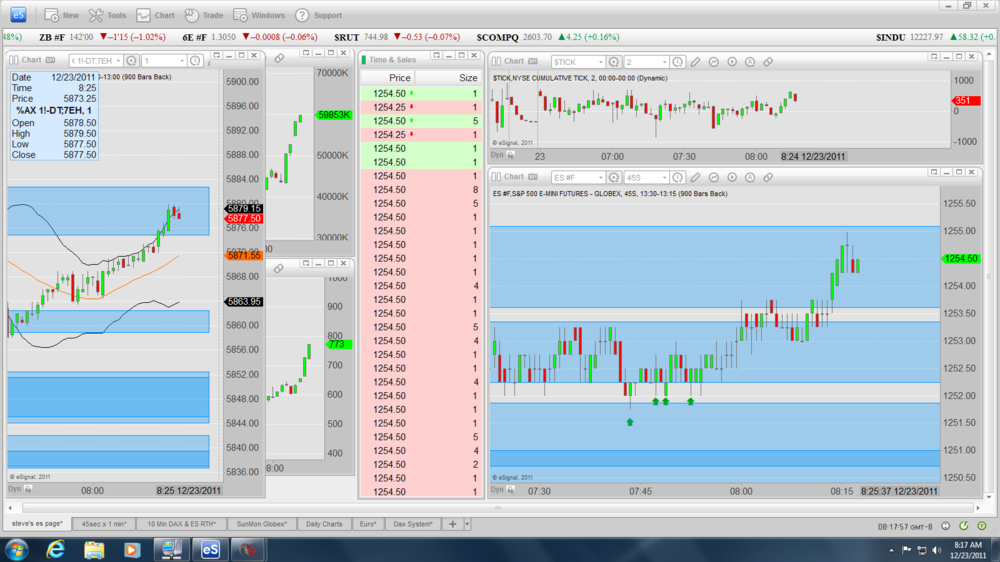Viewport: 1000px width, 562px height.
Task: Open studies icon on ES #F chart
Action: [x=714, y=177]
